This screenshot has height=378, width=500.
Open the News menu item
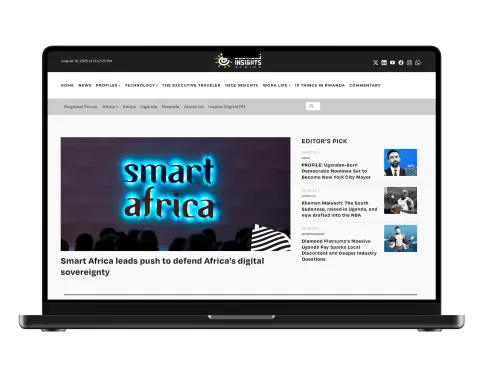pyautogui.click(x=85, y=85)
